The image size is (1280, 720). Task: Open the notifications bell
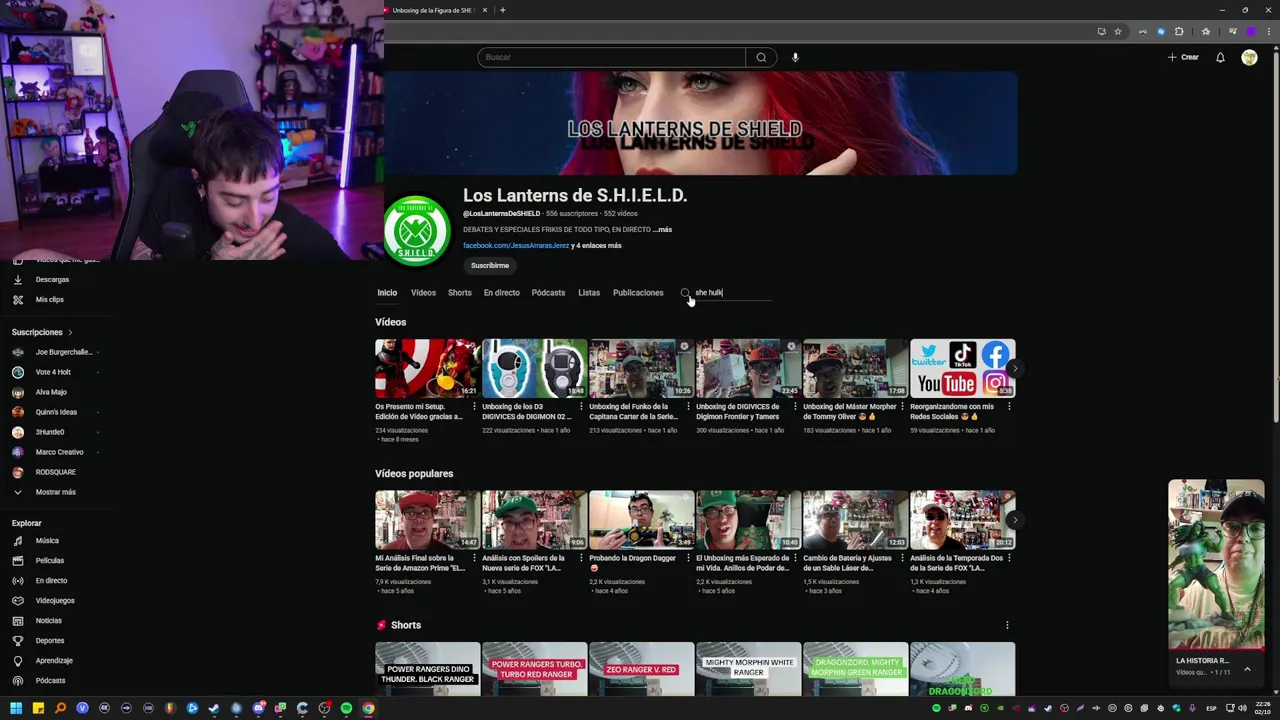click(1220, 57)
